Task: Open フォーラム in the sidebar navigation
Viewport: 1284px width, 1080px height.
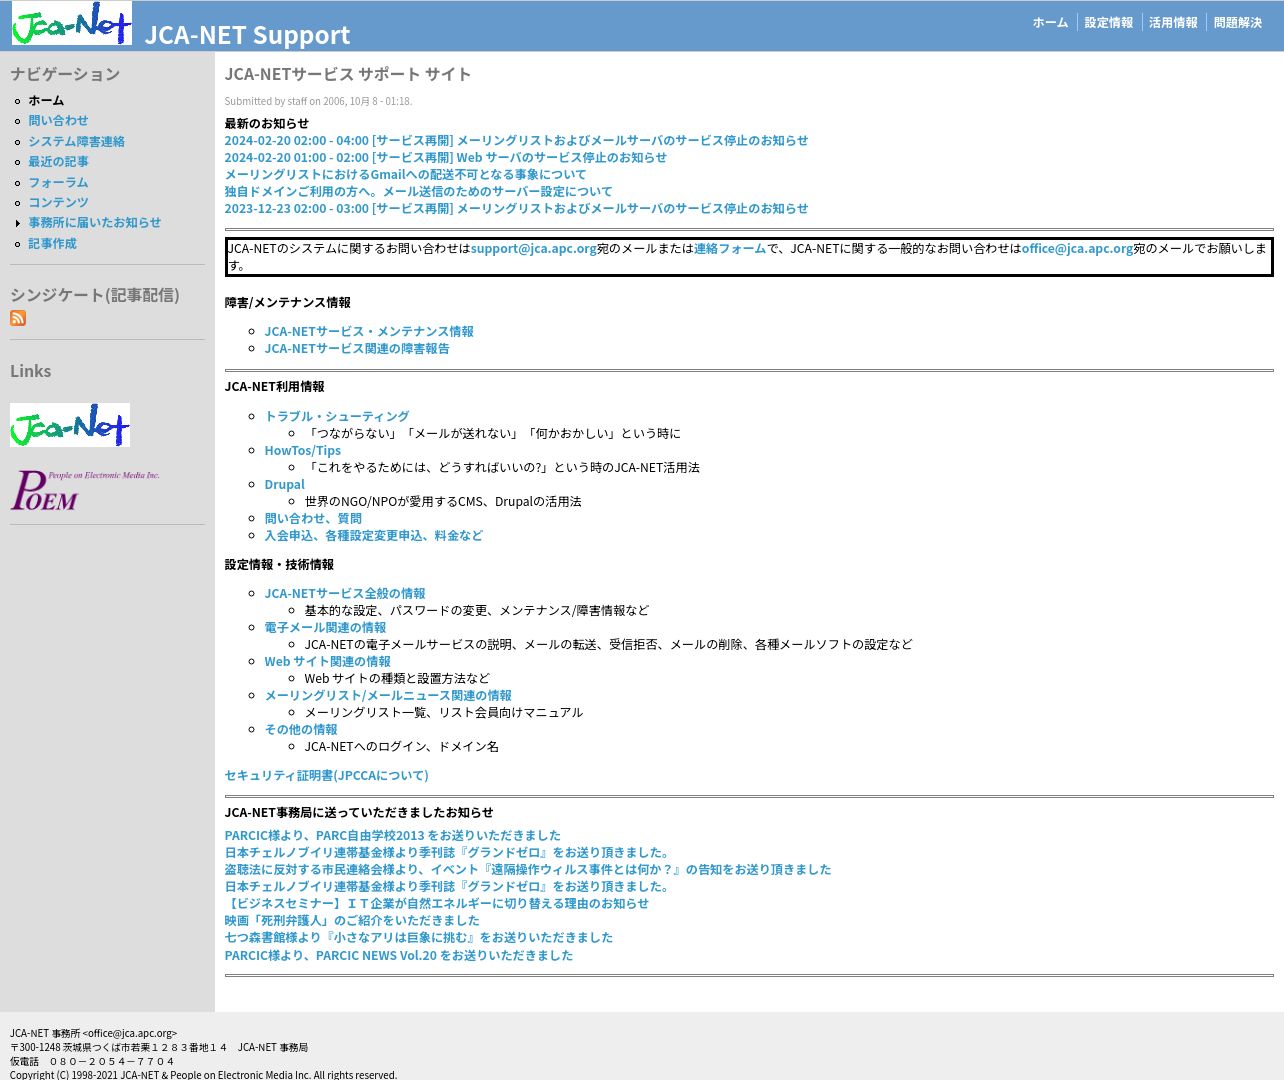Action: click(x=58, y=182)
